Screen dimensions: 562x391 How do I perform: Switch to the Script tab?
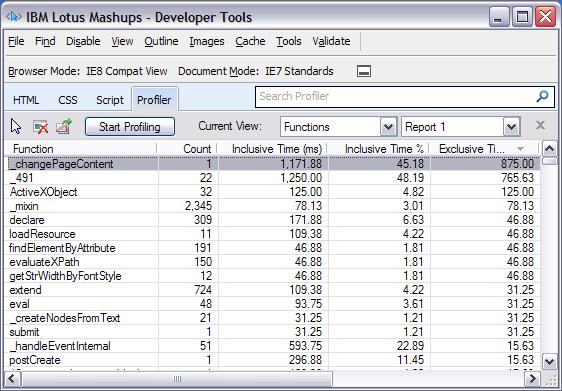click(x=110, y=100)
